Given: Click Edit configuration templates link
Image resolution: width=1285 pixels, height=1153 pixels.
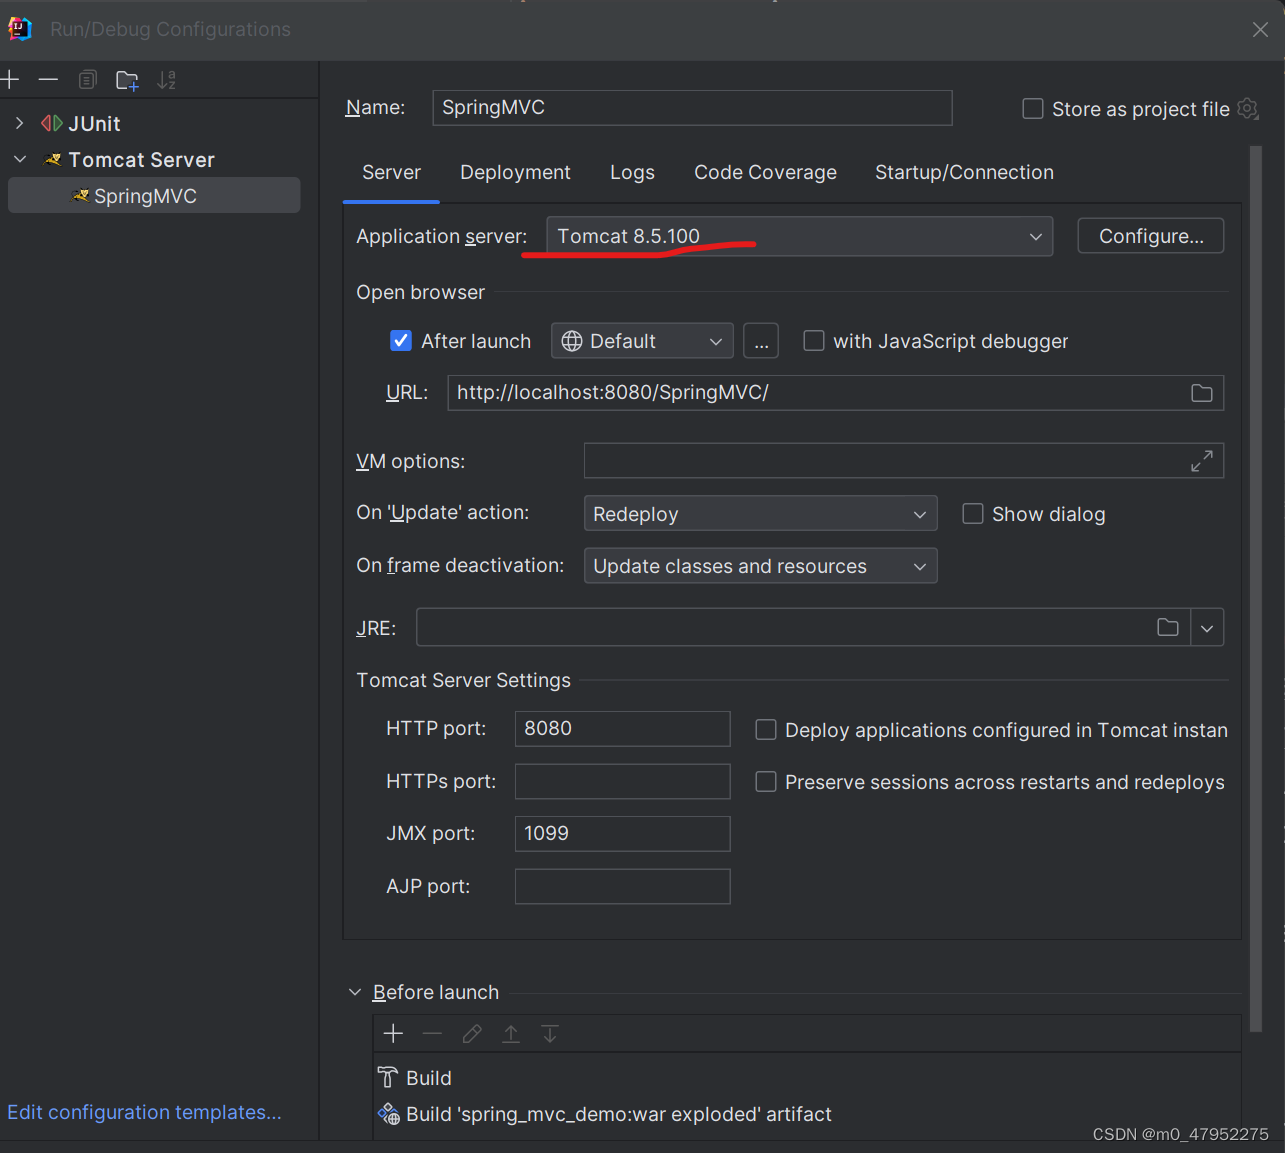Looking at the screenshot, I should tap(144, 1112).
